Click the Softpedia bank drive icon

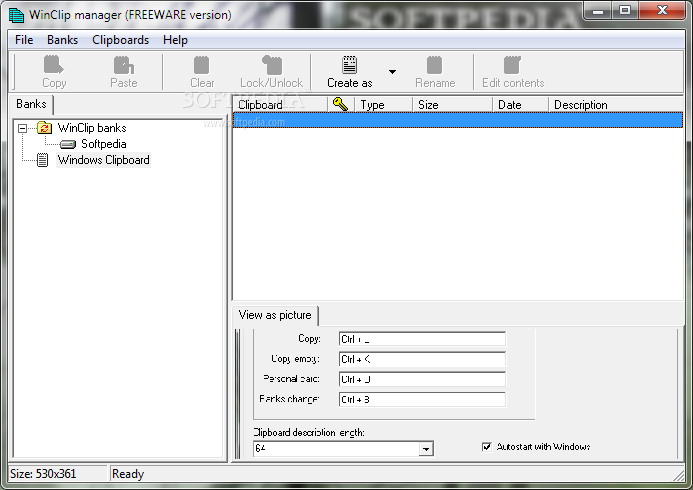coord(68,144)
